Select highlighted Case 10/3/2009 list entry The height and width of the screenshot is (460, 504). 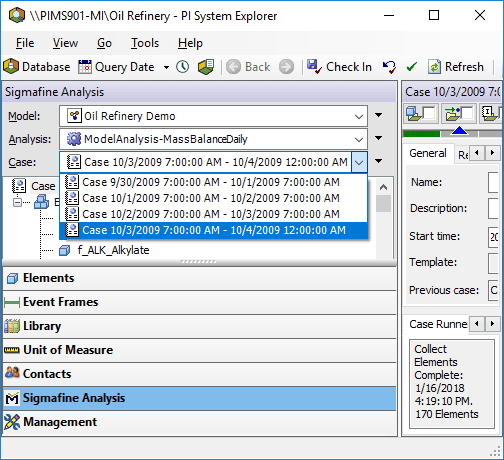tap(213, 230)
